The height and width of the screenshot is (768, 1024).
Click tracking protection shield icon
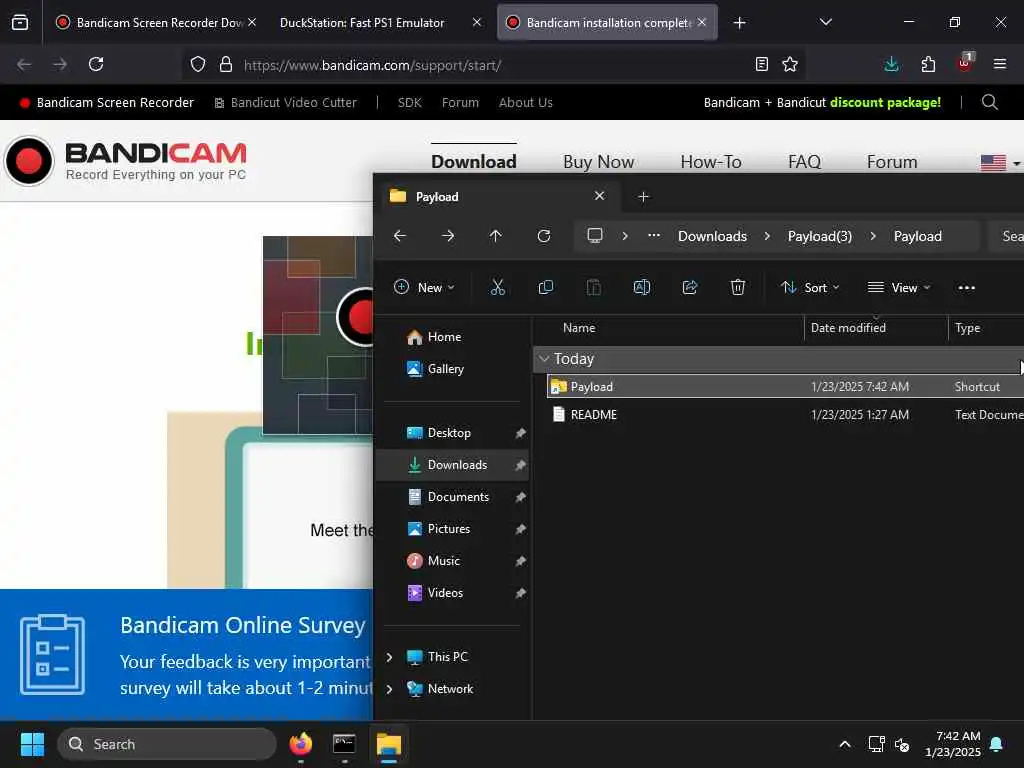click(x=198, y=64)
